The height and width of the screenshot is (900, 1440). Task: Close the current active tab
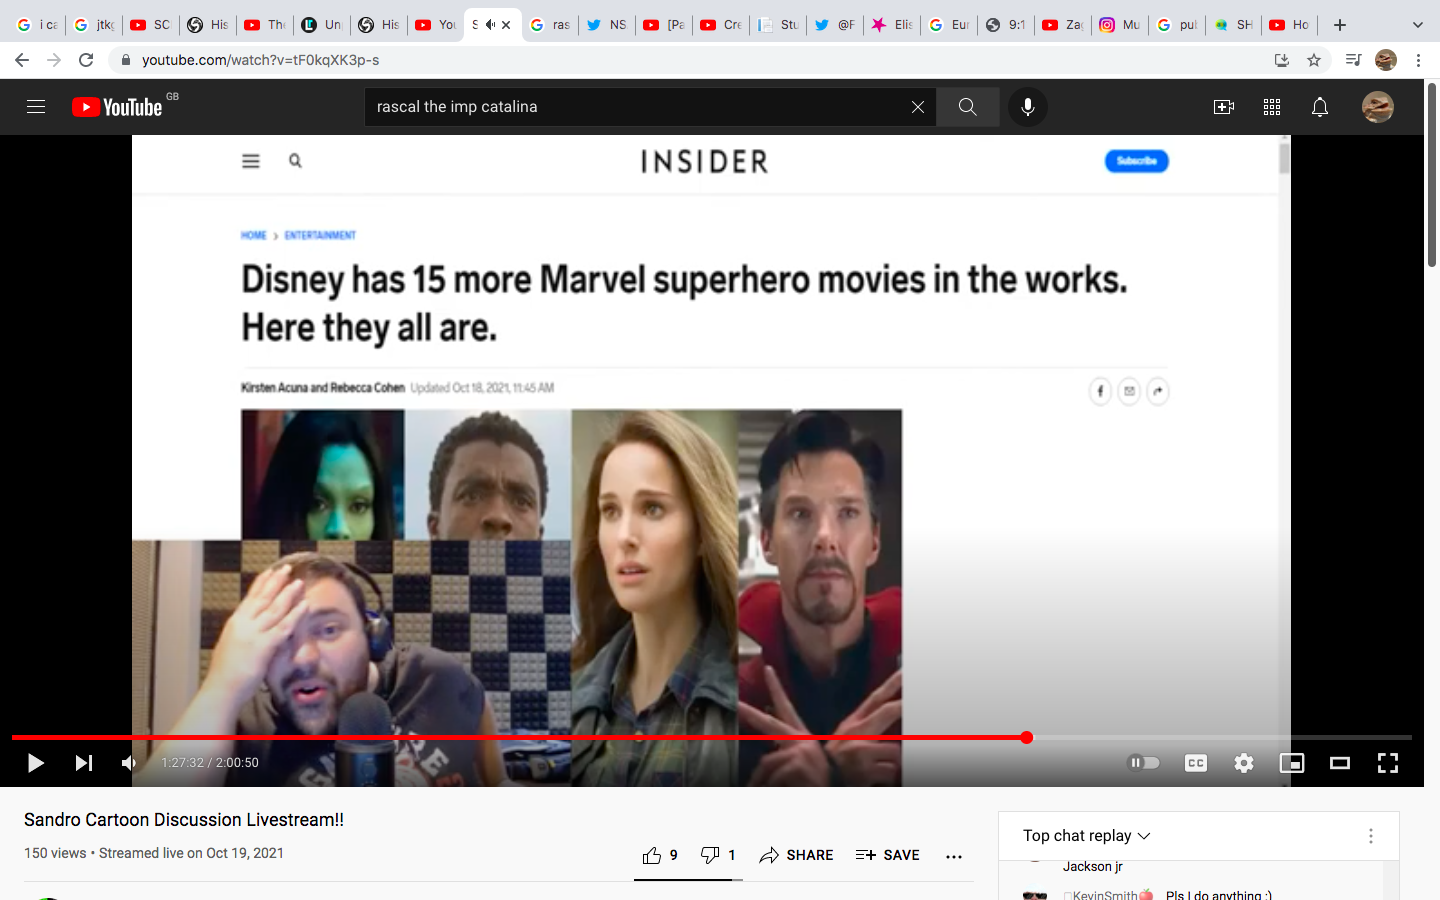506,25
